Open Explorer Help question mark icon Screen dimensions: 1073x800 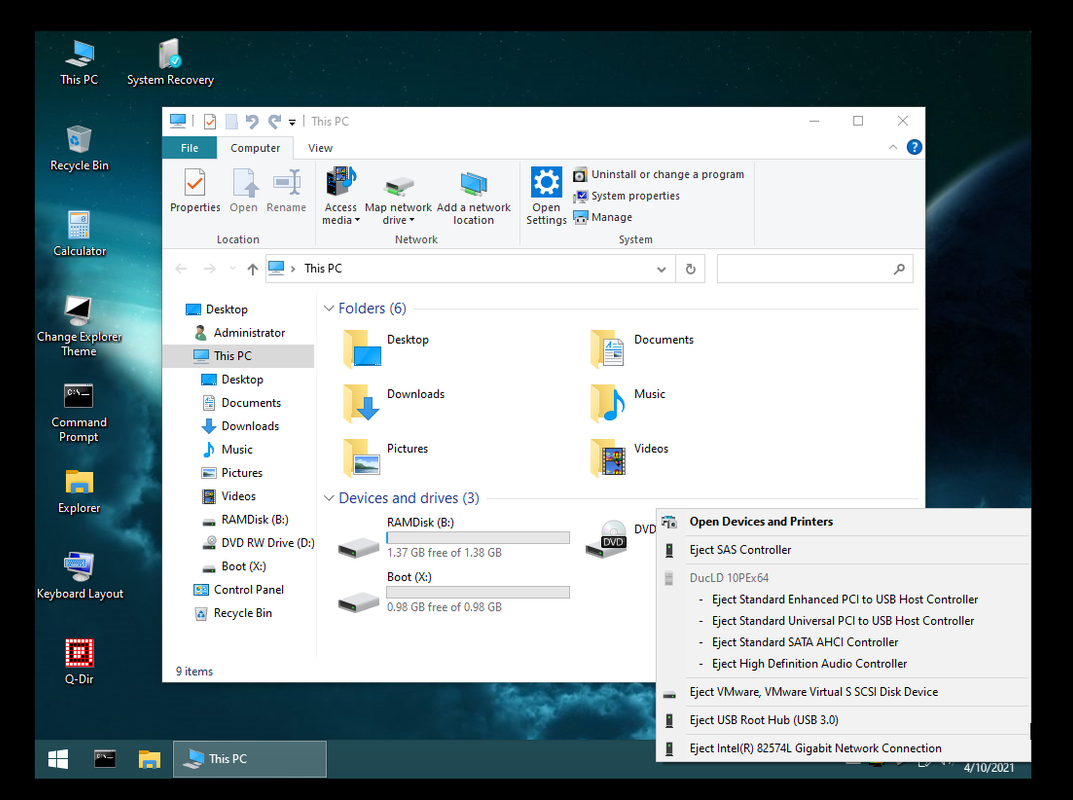[914, 147]
